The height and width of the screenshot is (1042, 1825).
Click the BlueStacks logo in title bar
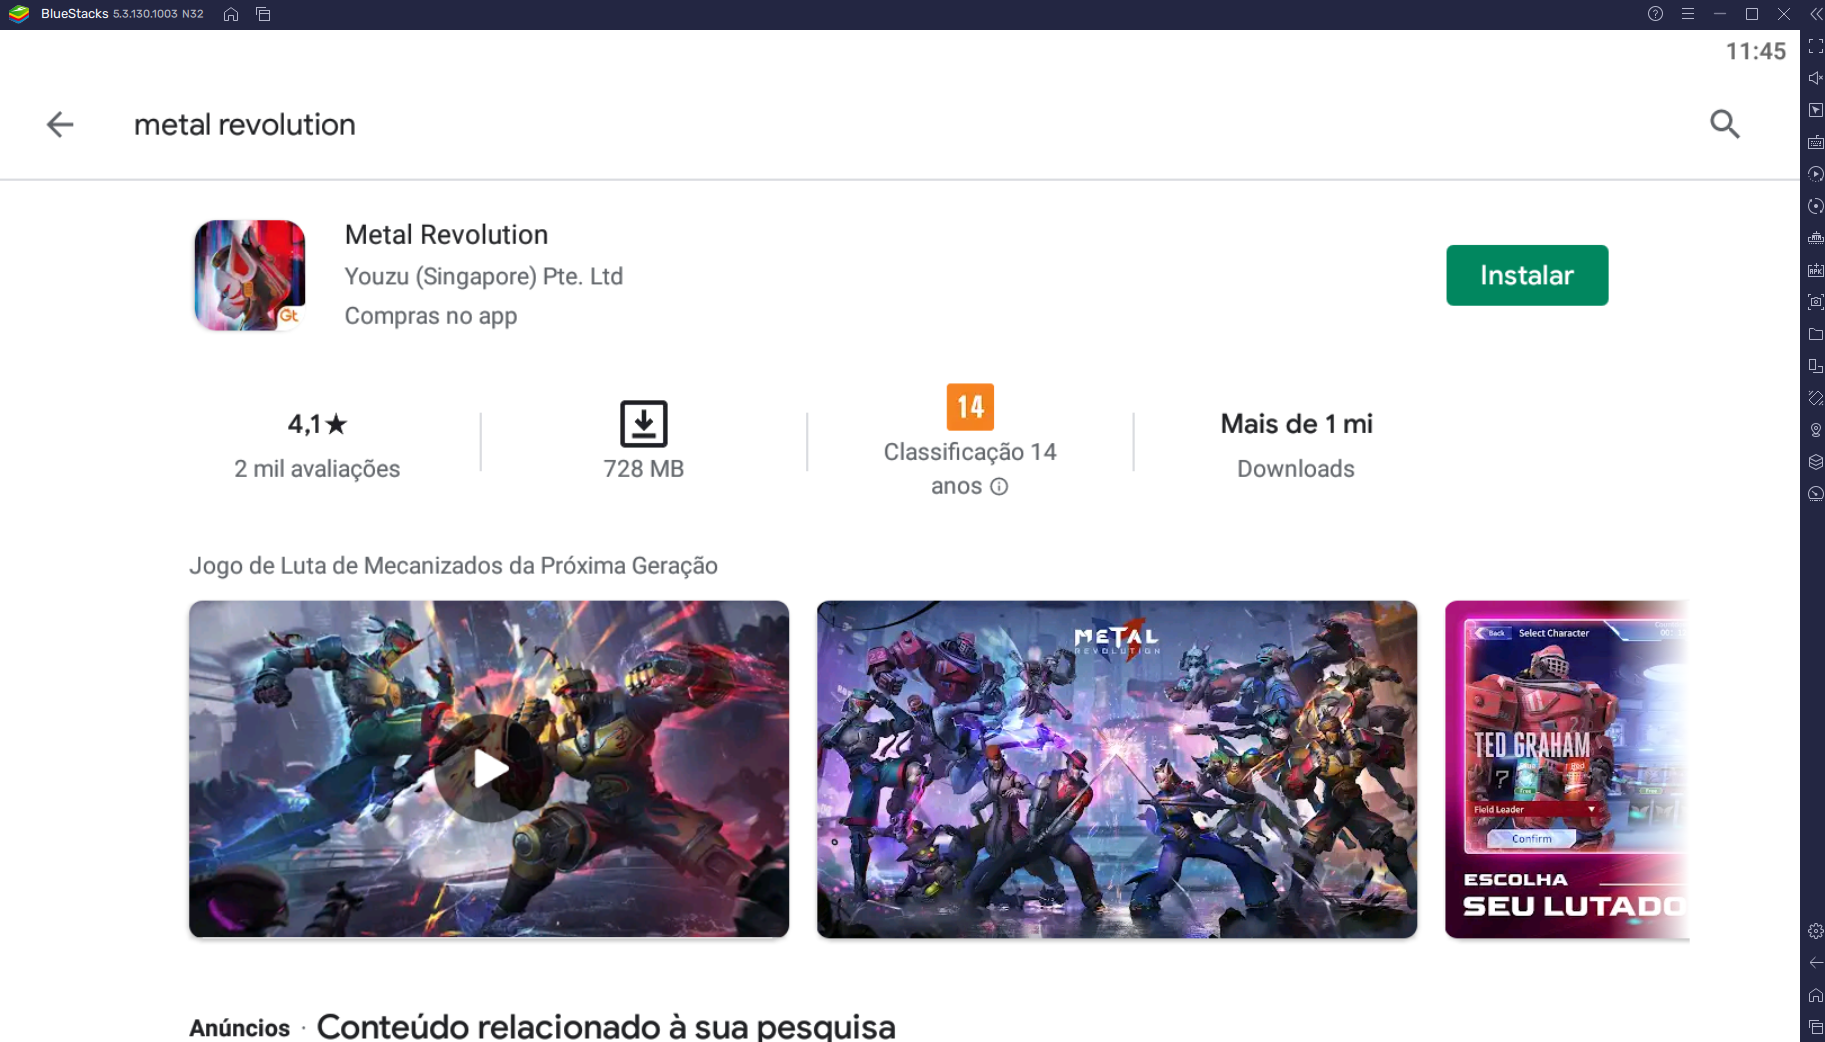click(19, 14)
